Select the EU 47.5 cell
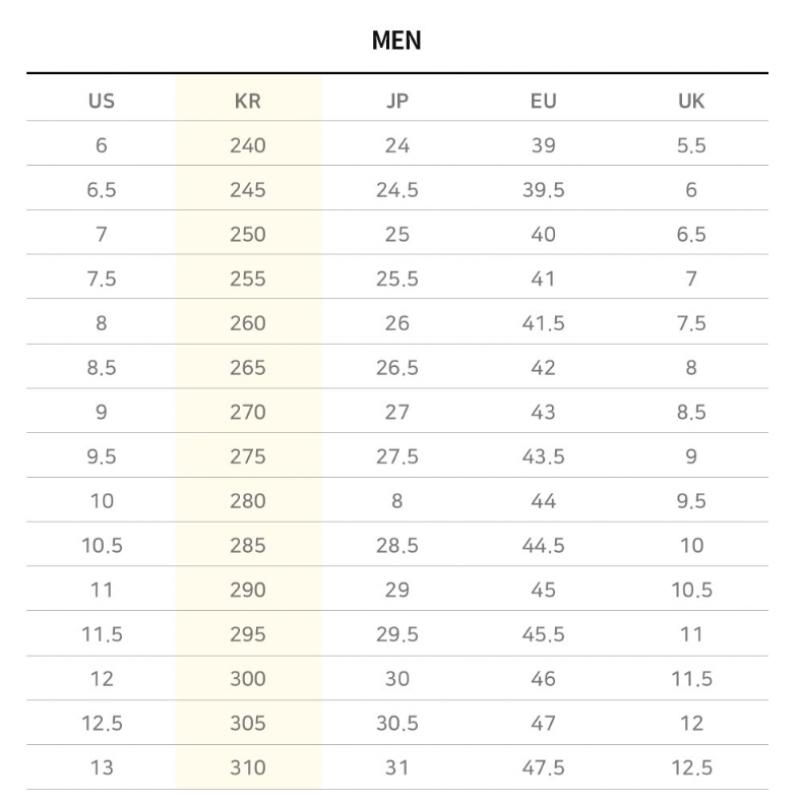800x800 pixels. tap(543, 768)
